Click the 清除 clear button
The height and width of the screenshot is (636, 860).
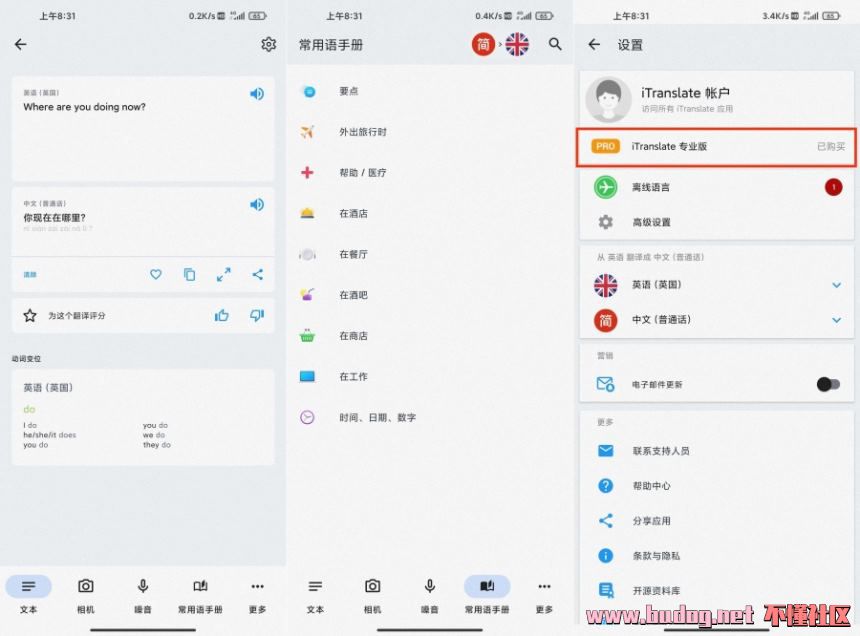[x=30, y=274]
